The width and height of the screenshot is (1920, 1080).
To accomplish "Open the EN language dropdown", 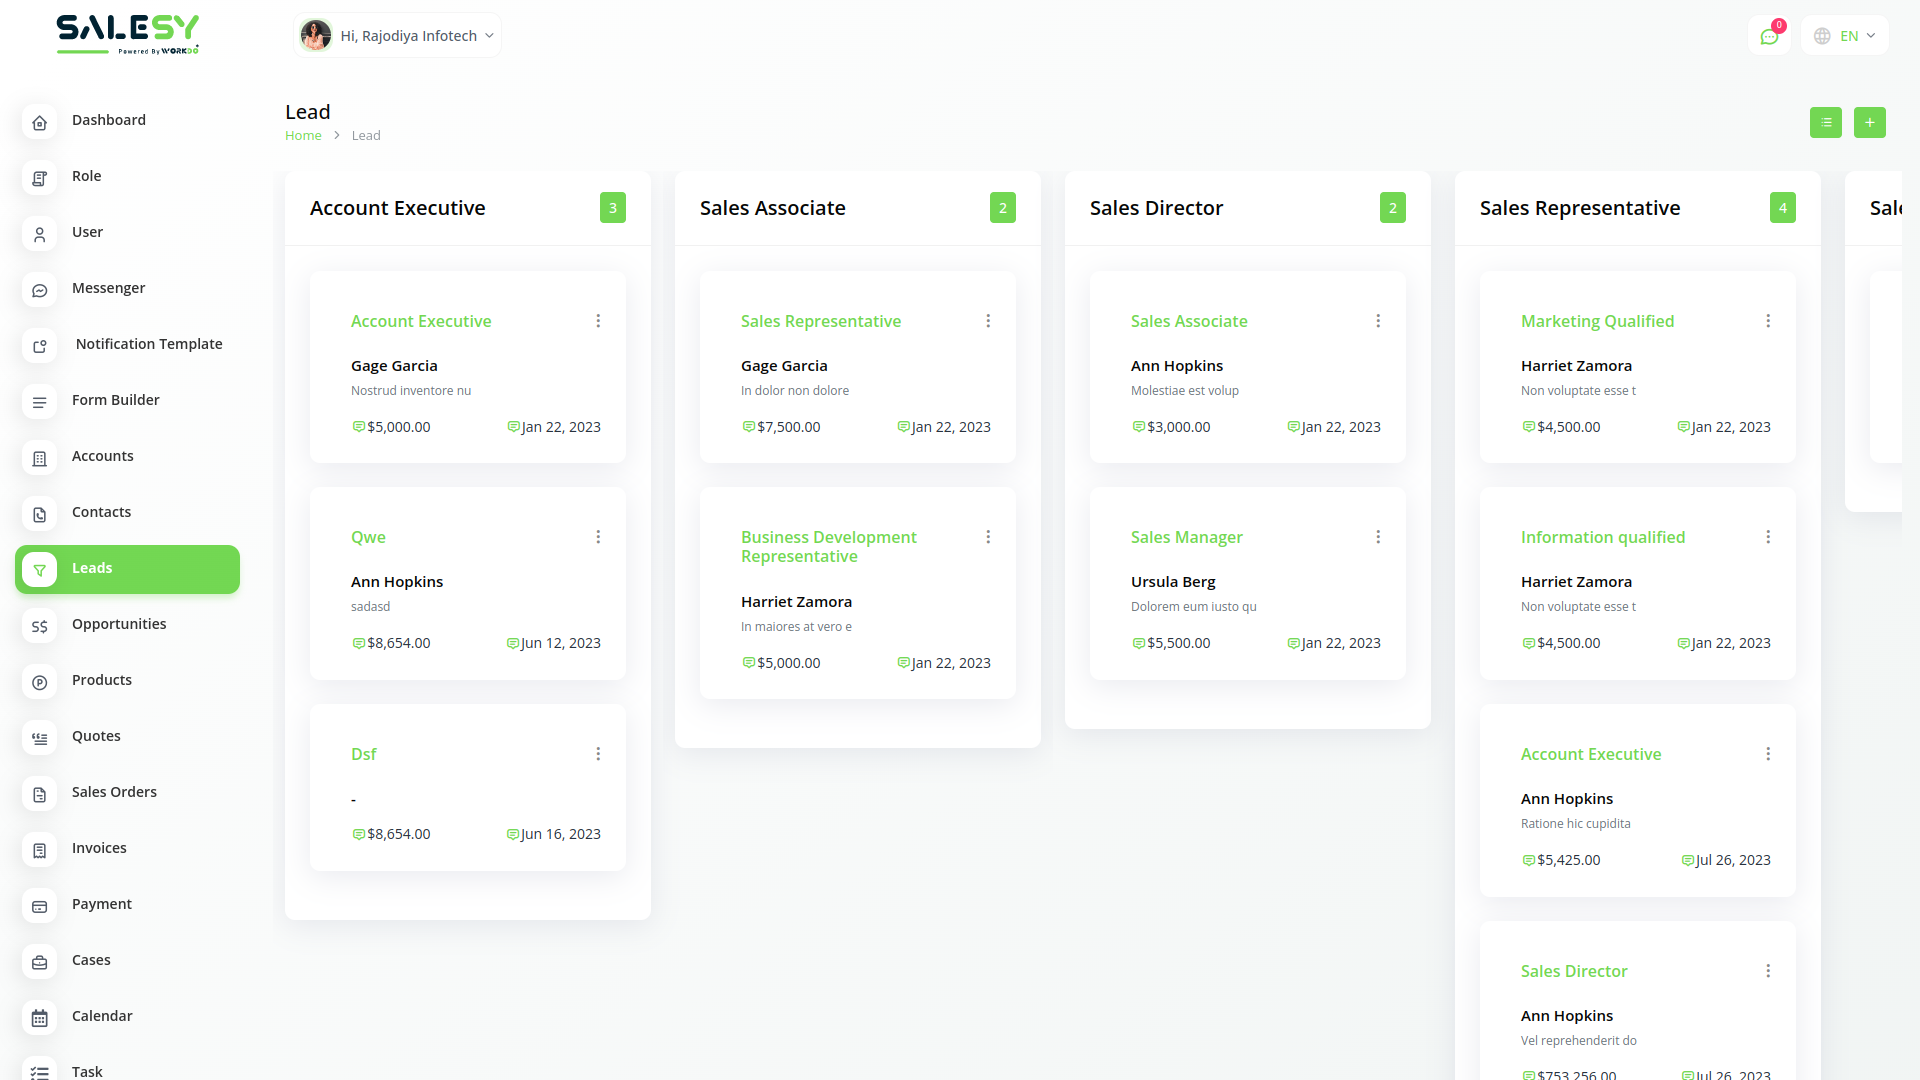I will (1845, 36).
